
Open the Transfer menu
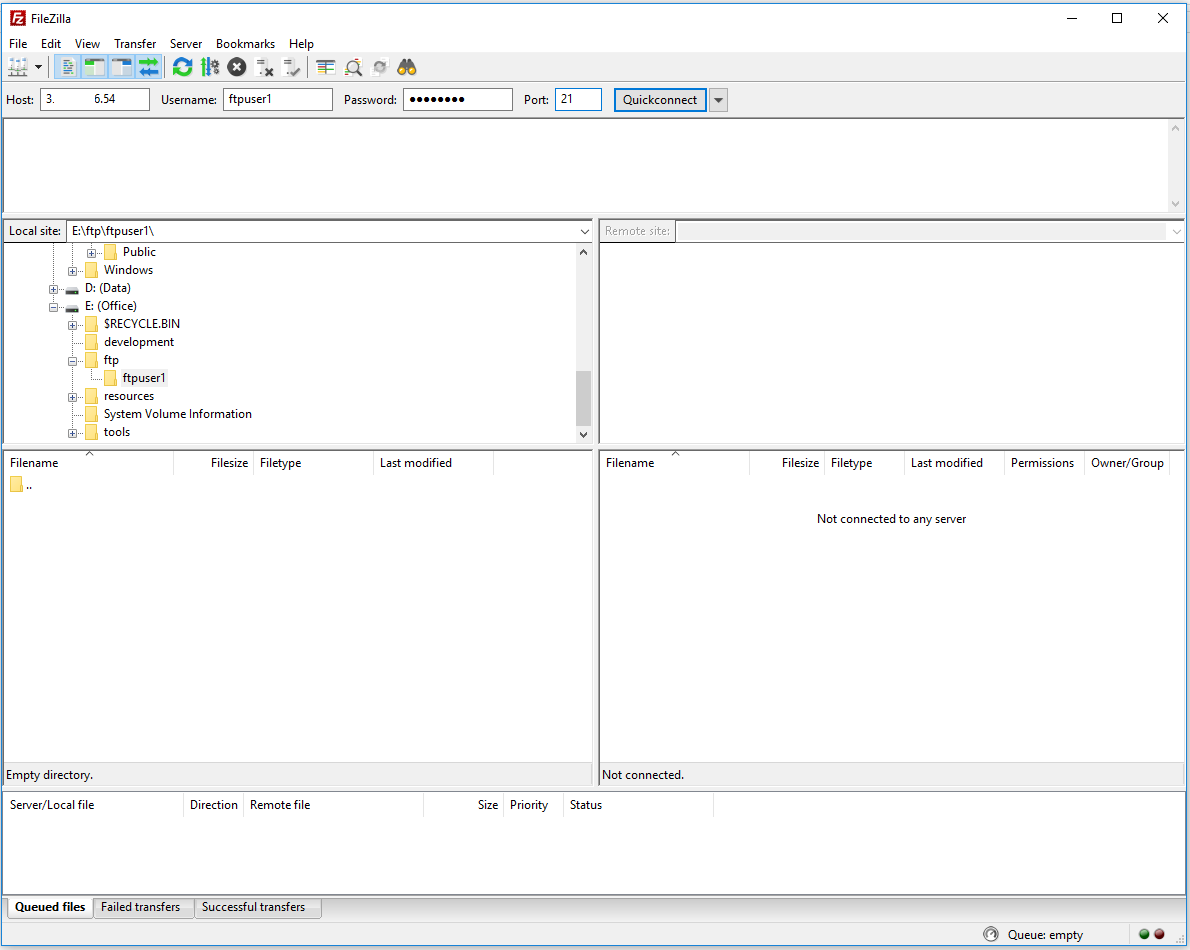coord(135,44)
